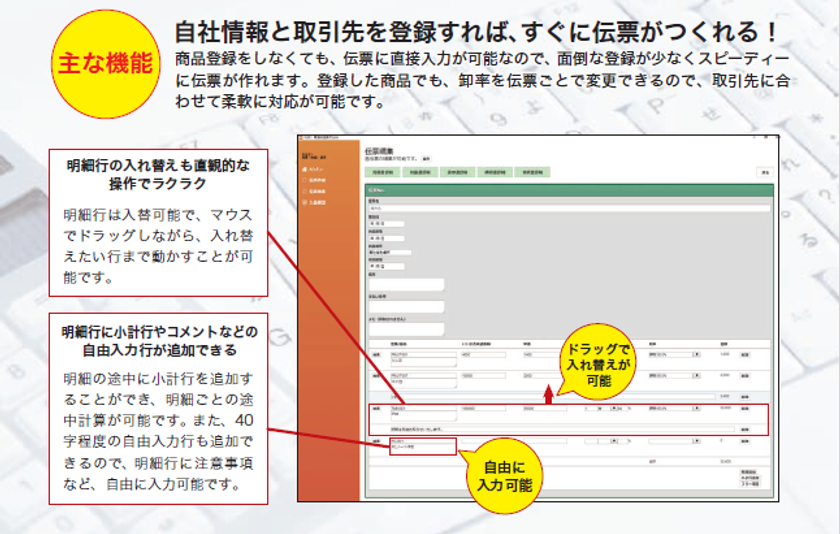The width and height of the screenshot is (840, 534).
Task: Click the white button right of green tabs
Action: click(766, 172)
